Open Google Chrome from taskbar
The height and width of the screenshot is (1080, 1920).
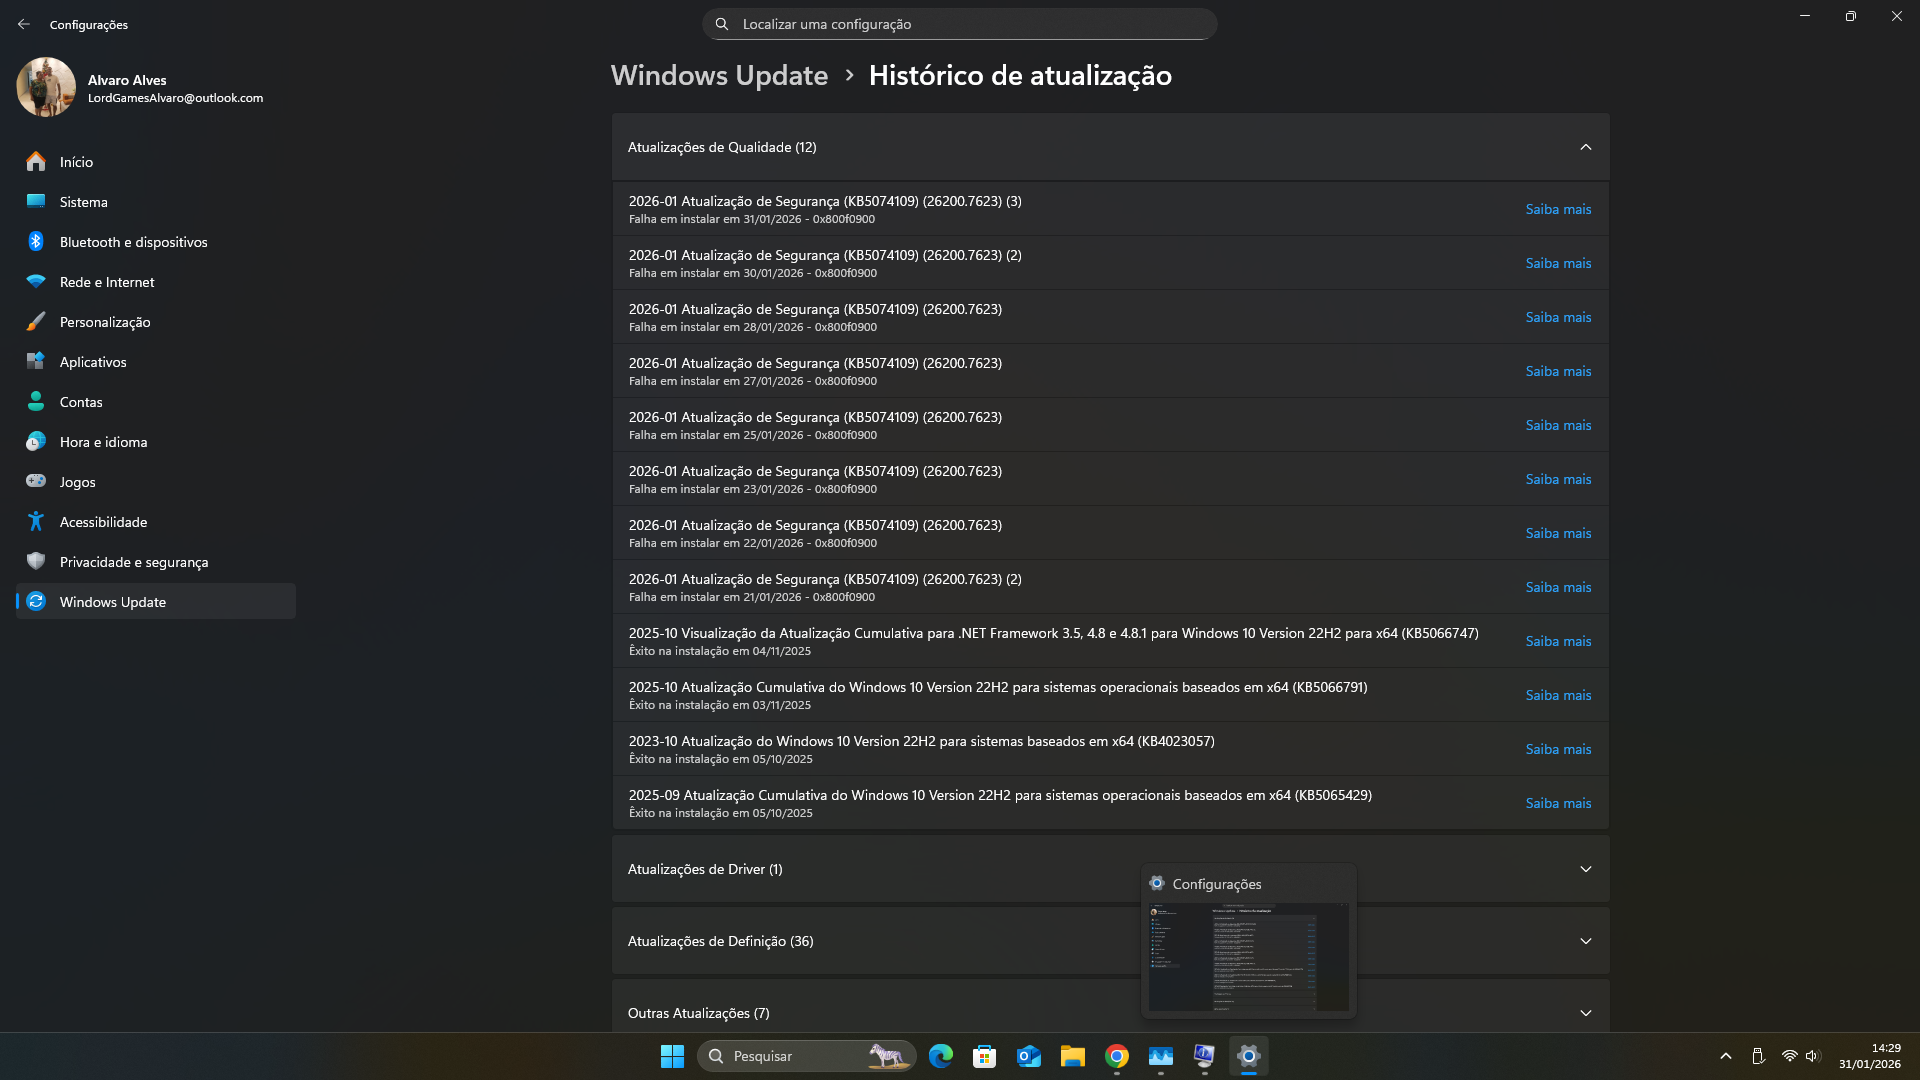tap(1117, 1056)
